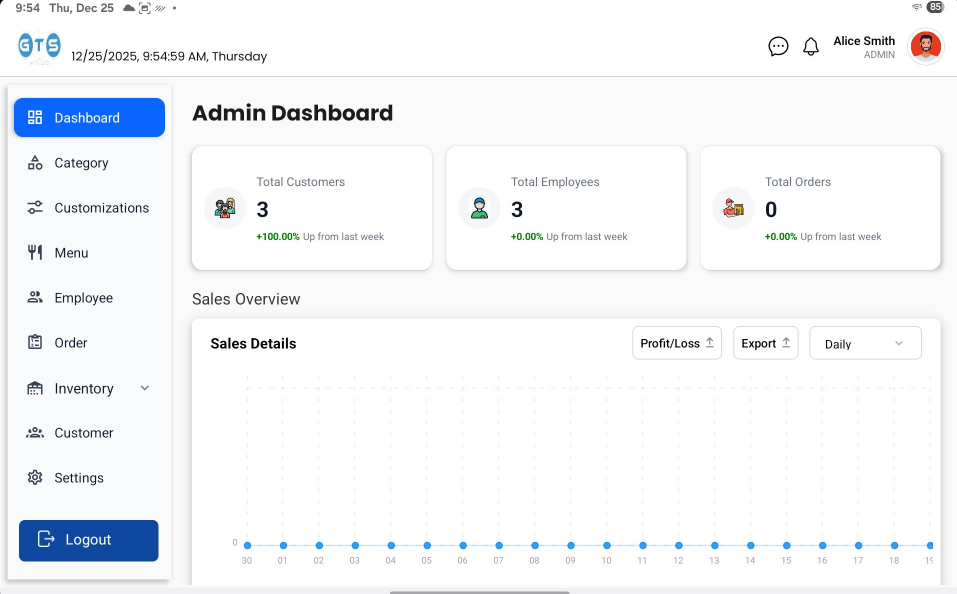Click the horizontal scrollbar at the bottom
Image resolution: width=957 pixels, height=594 pixels.
click(x=479, y=592)
